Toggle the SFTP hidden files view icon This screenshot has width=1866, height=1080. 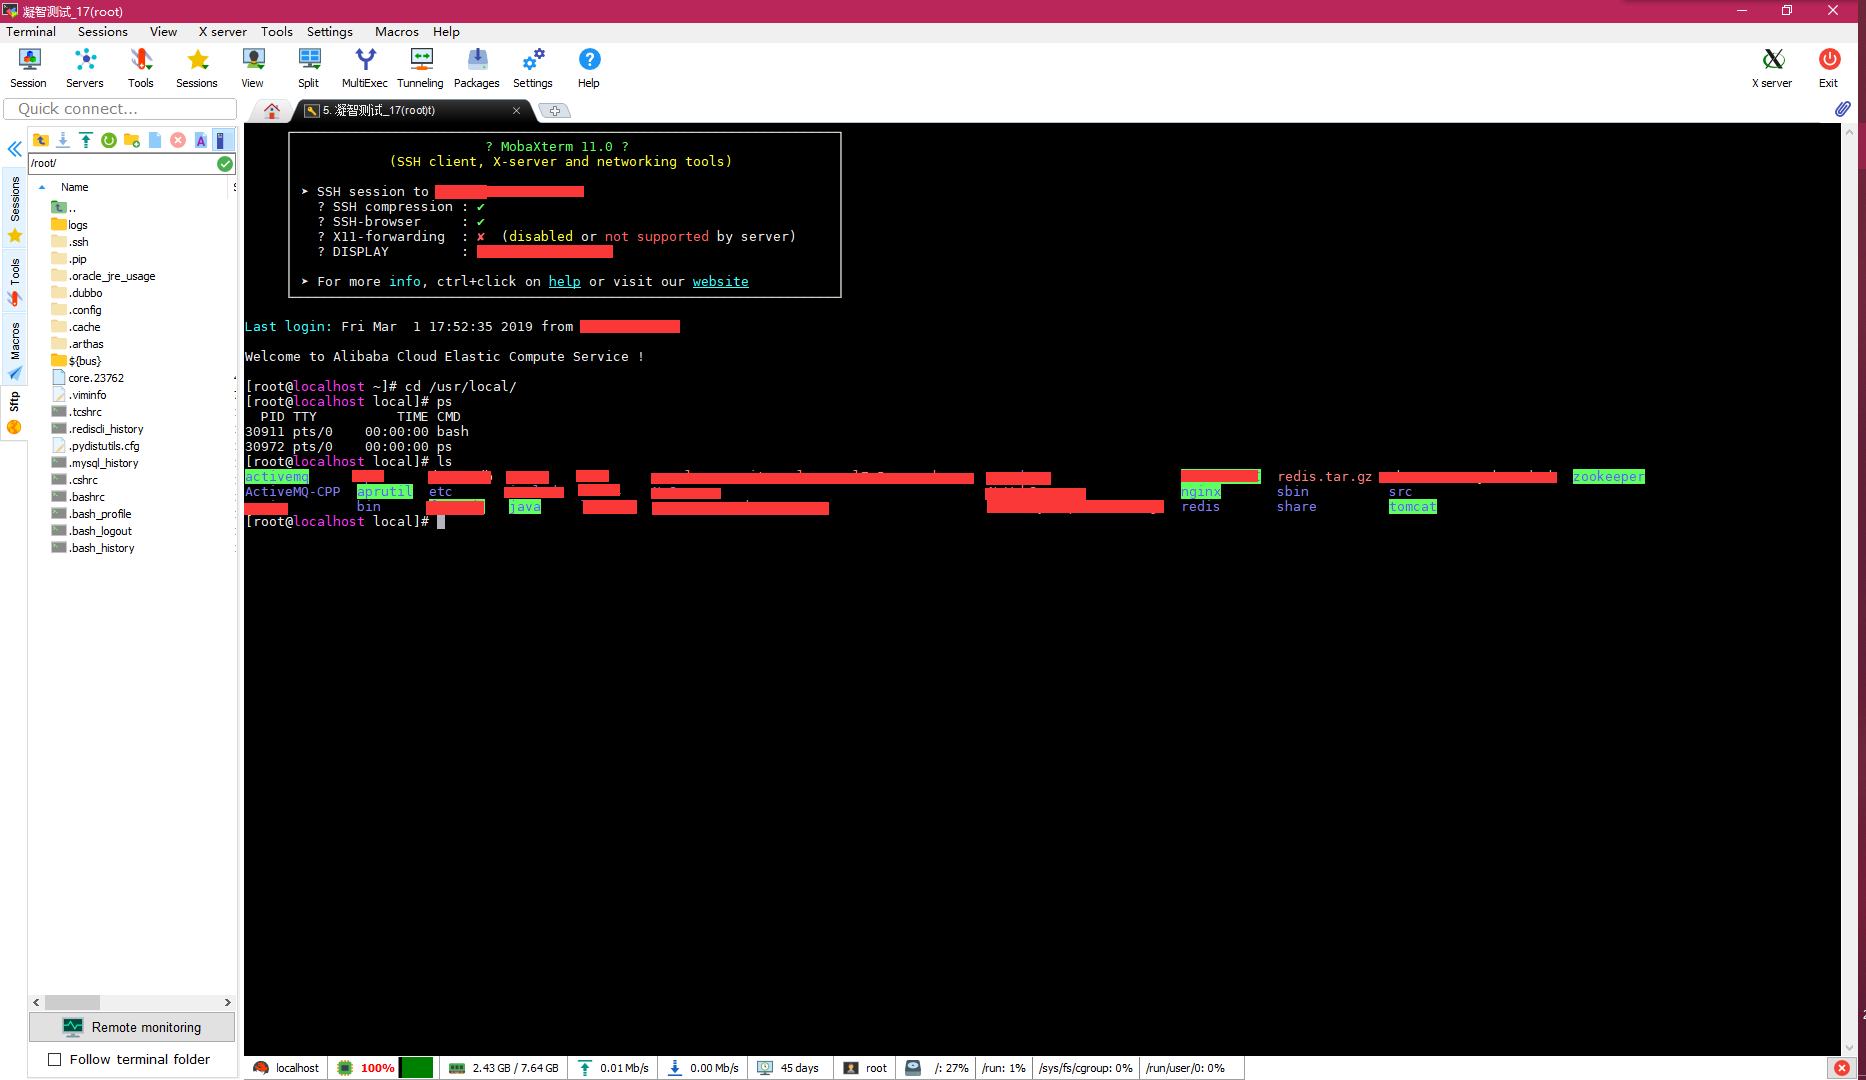click(223, 140)
